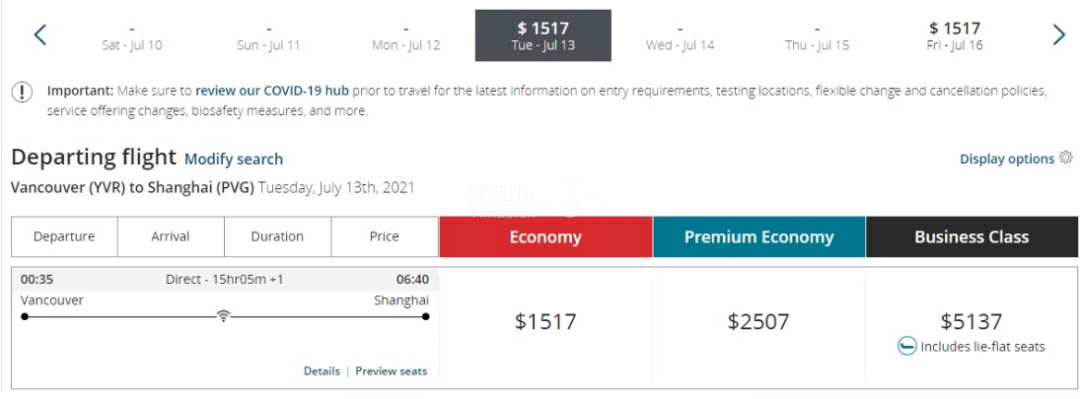Open flight Details link
Screen dimensions: 1080x399
[322, 371]
